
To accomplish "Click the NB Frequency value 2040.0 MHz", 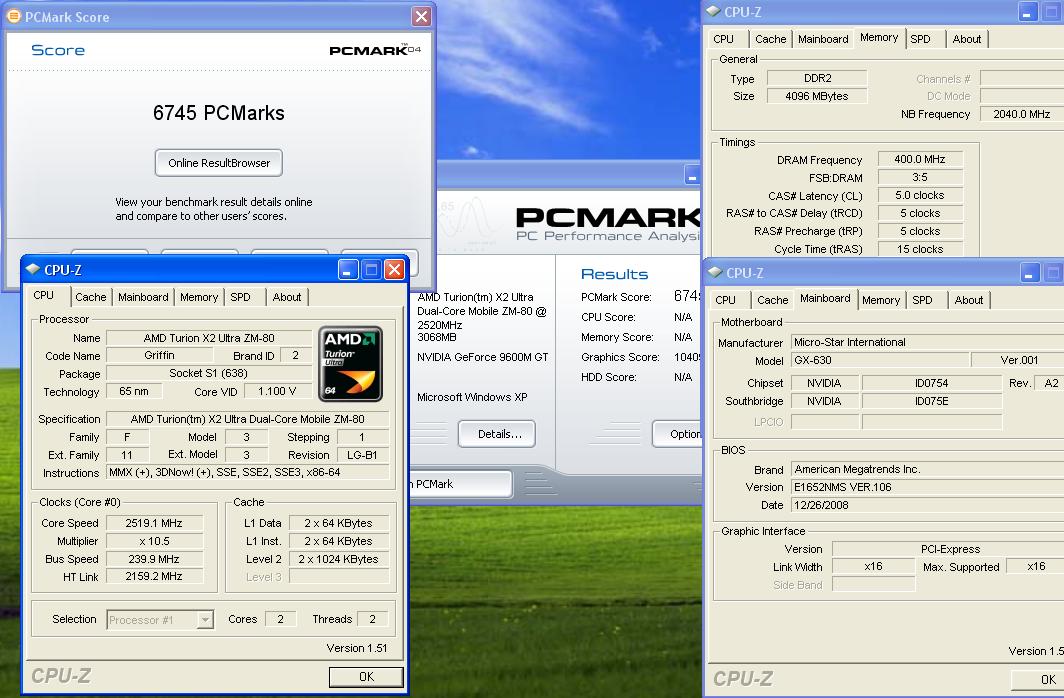I will click(1022, 114).
